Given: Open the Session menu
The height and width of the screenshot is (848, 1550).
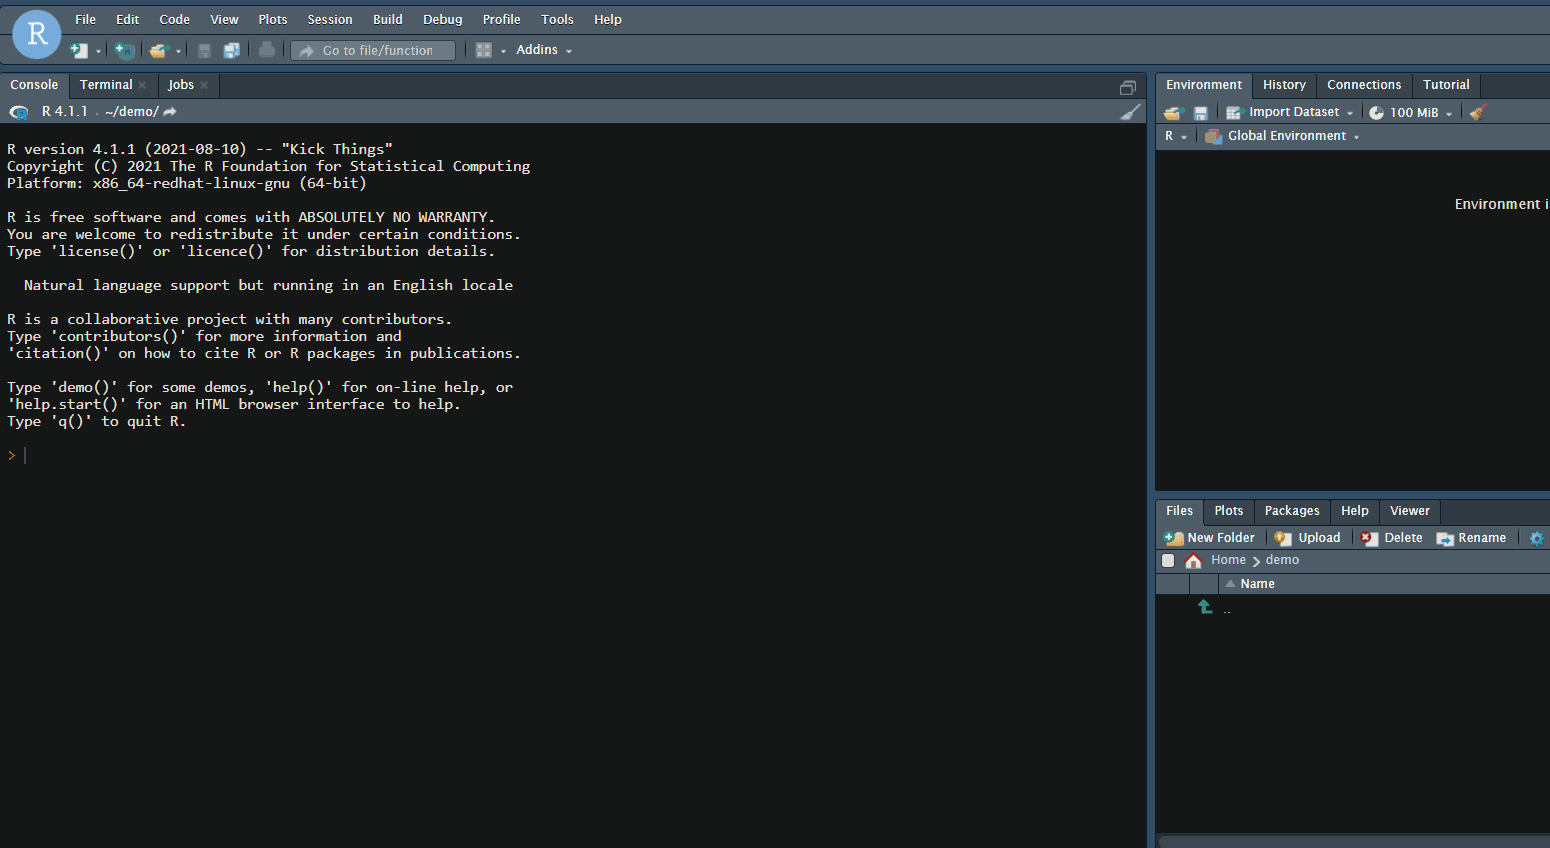Looking at the screenshot, I should pyautogui.click(x=330, y=19).
